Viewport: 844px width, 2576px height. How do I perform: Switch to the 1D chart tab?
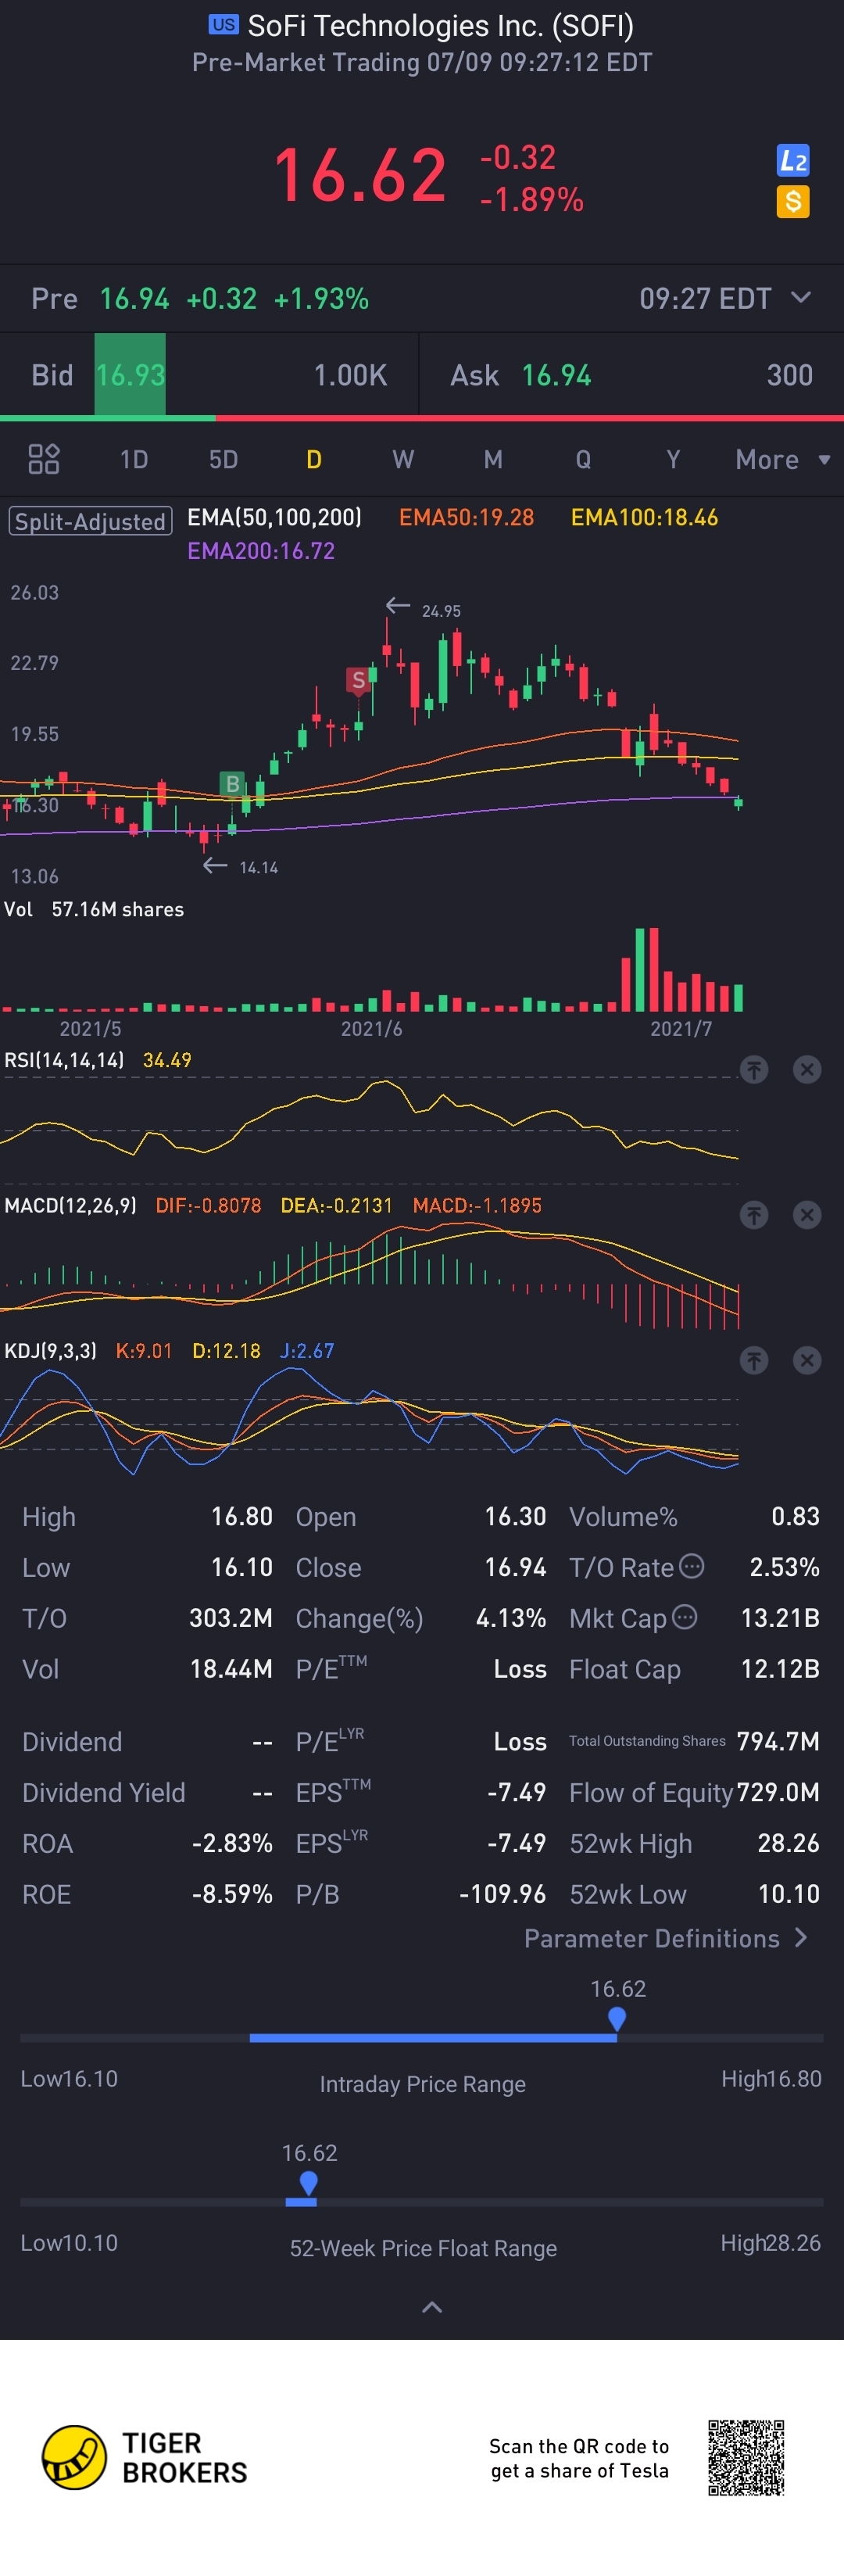tap(134, 459)
